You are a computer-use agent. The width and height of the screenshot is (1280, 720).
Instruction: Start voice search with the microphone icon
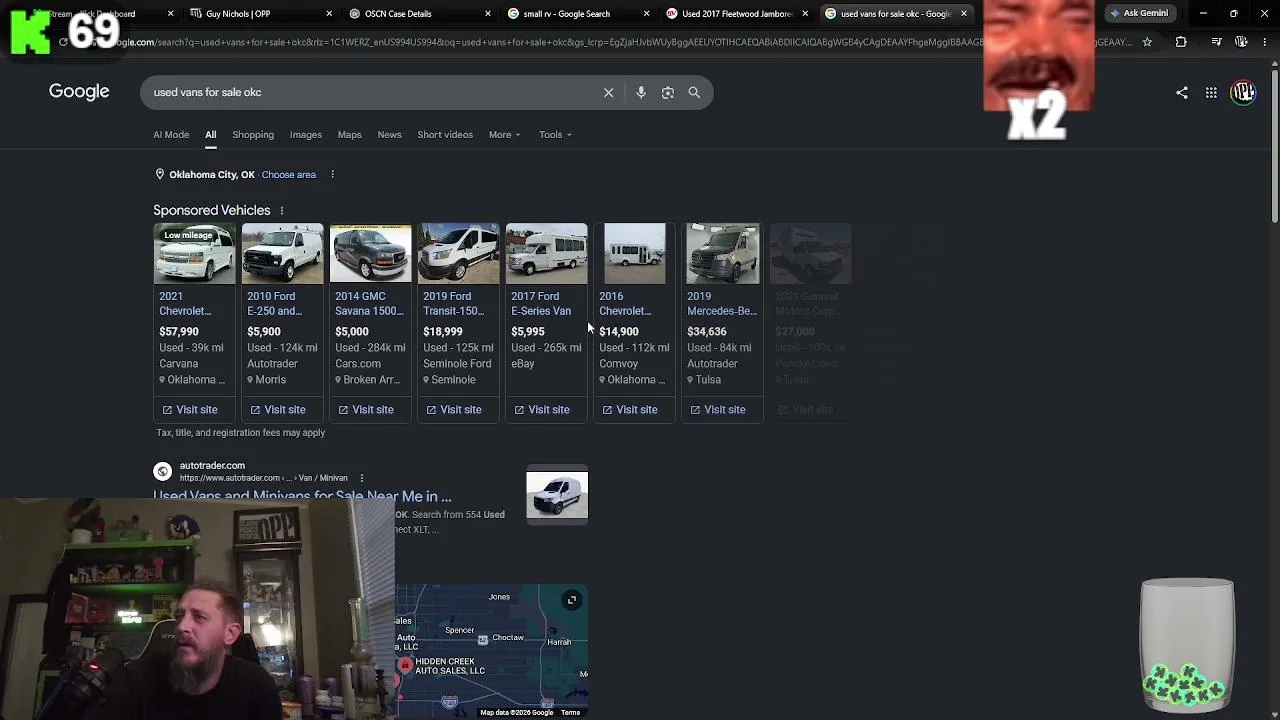pos(641,92)
